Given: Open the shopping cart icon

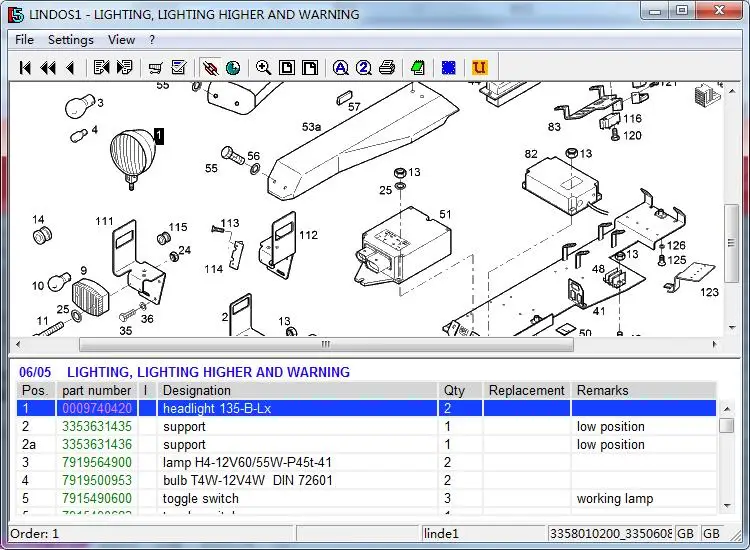Looking at the screenshot, I should tap(155, 68).
